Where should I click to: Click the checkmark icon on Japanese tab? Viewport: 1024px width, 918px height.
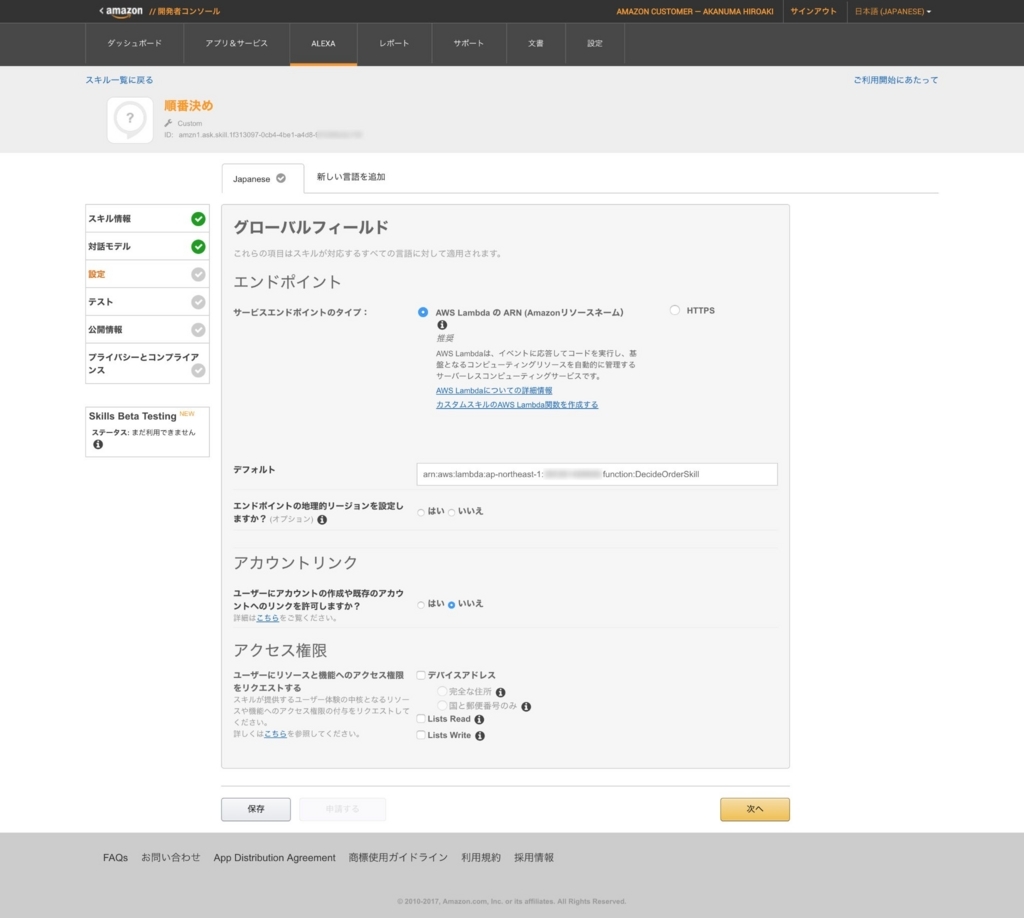pyautogui.click(x=281, y=178)
